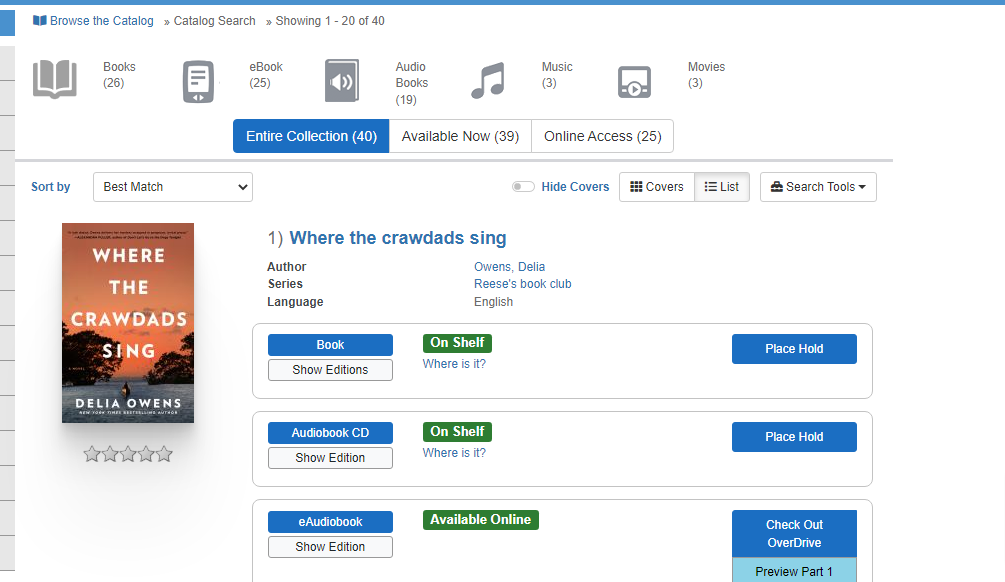The image size is (1005, 582).
Task: Filter by the Music note icon
Action: [x=487, y=81]
